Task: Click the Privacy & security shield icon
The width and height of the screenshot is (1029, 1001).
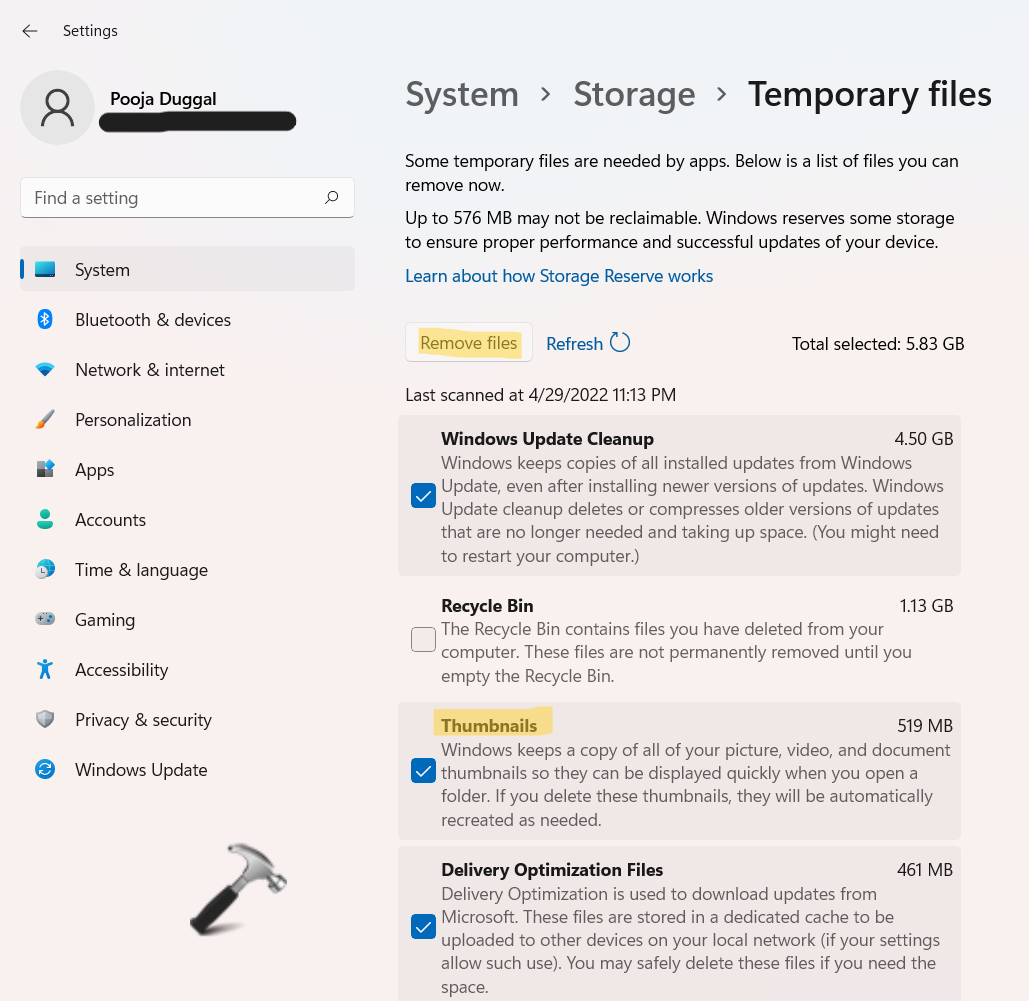Action: (45, 720)
